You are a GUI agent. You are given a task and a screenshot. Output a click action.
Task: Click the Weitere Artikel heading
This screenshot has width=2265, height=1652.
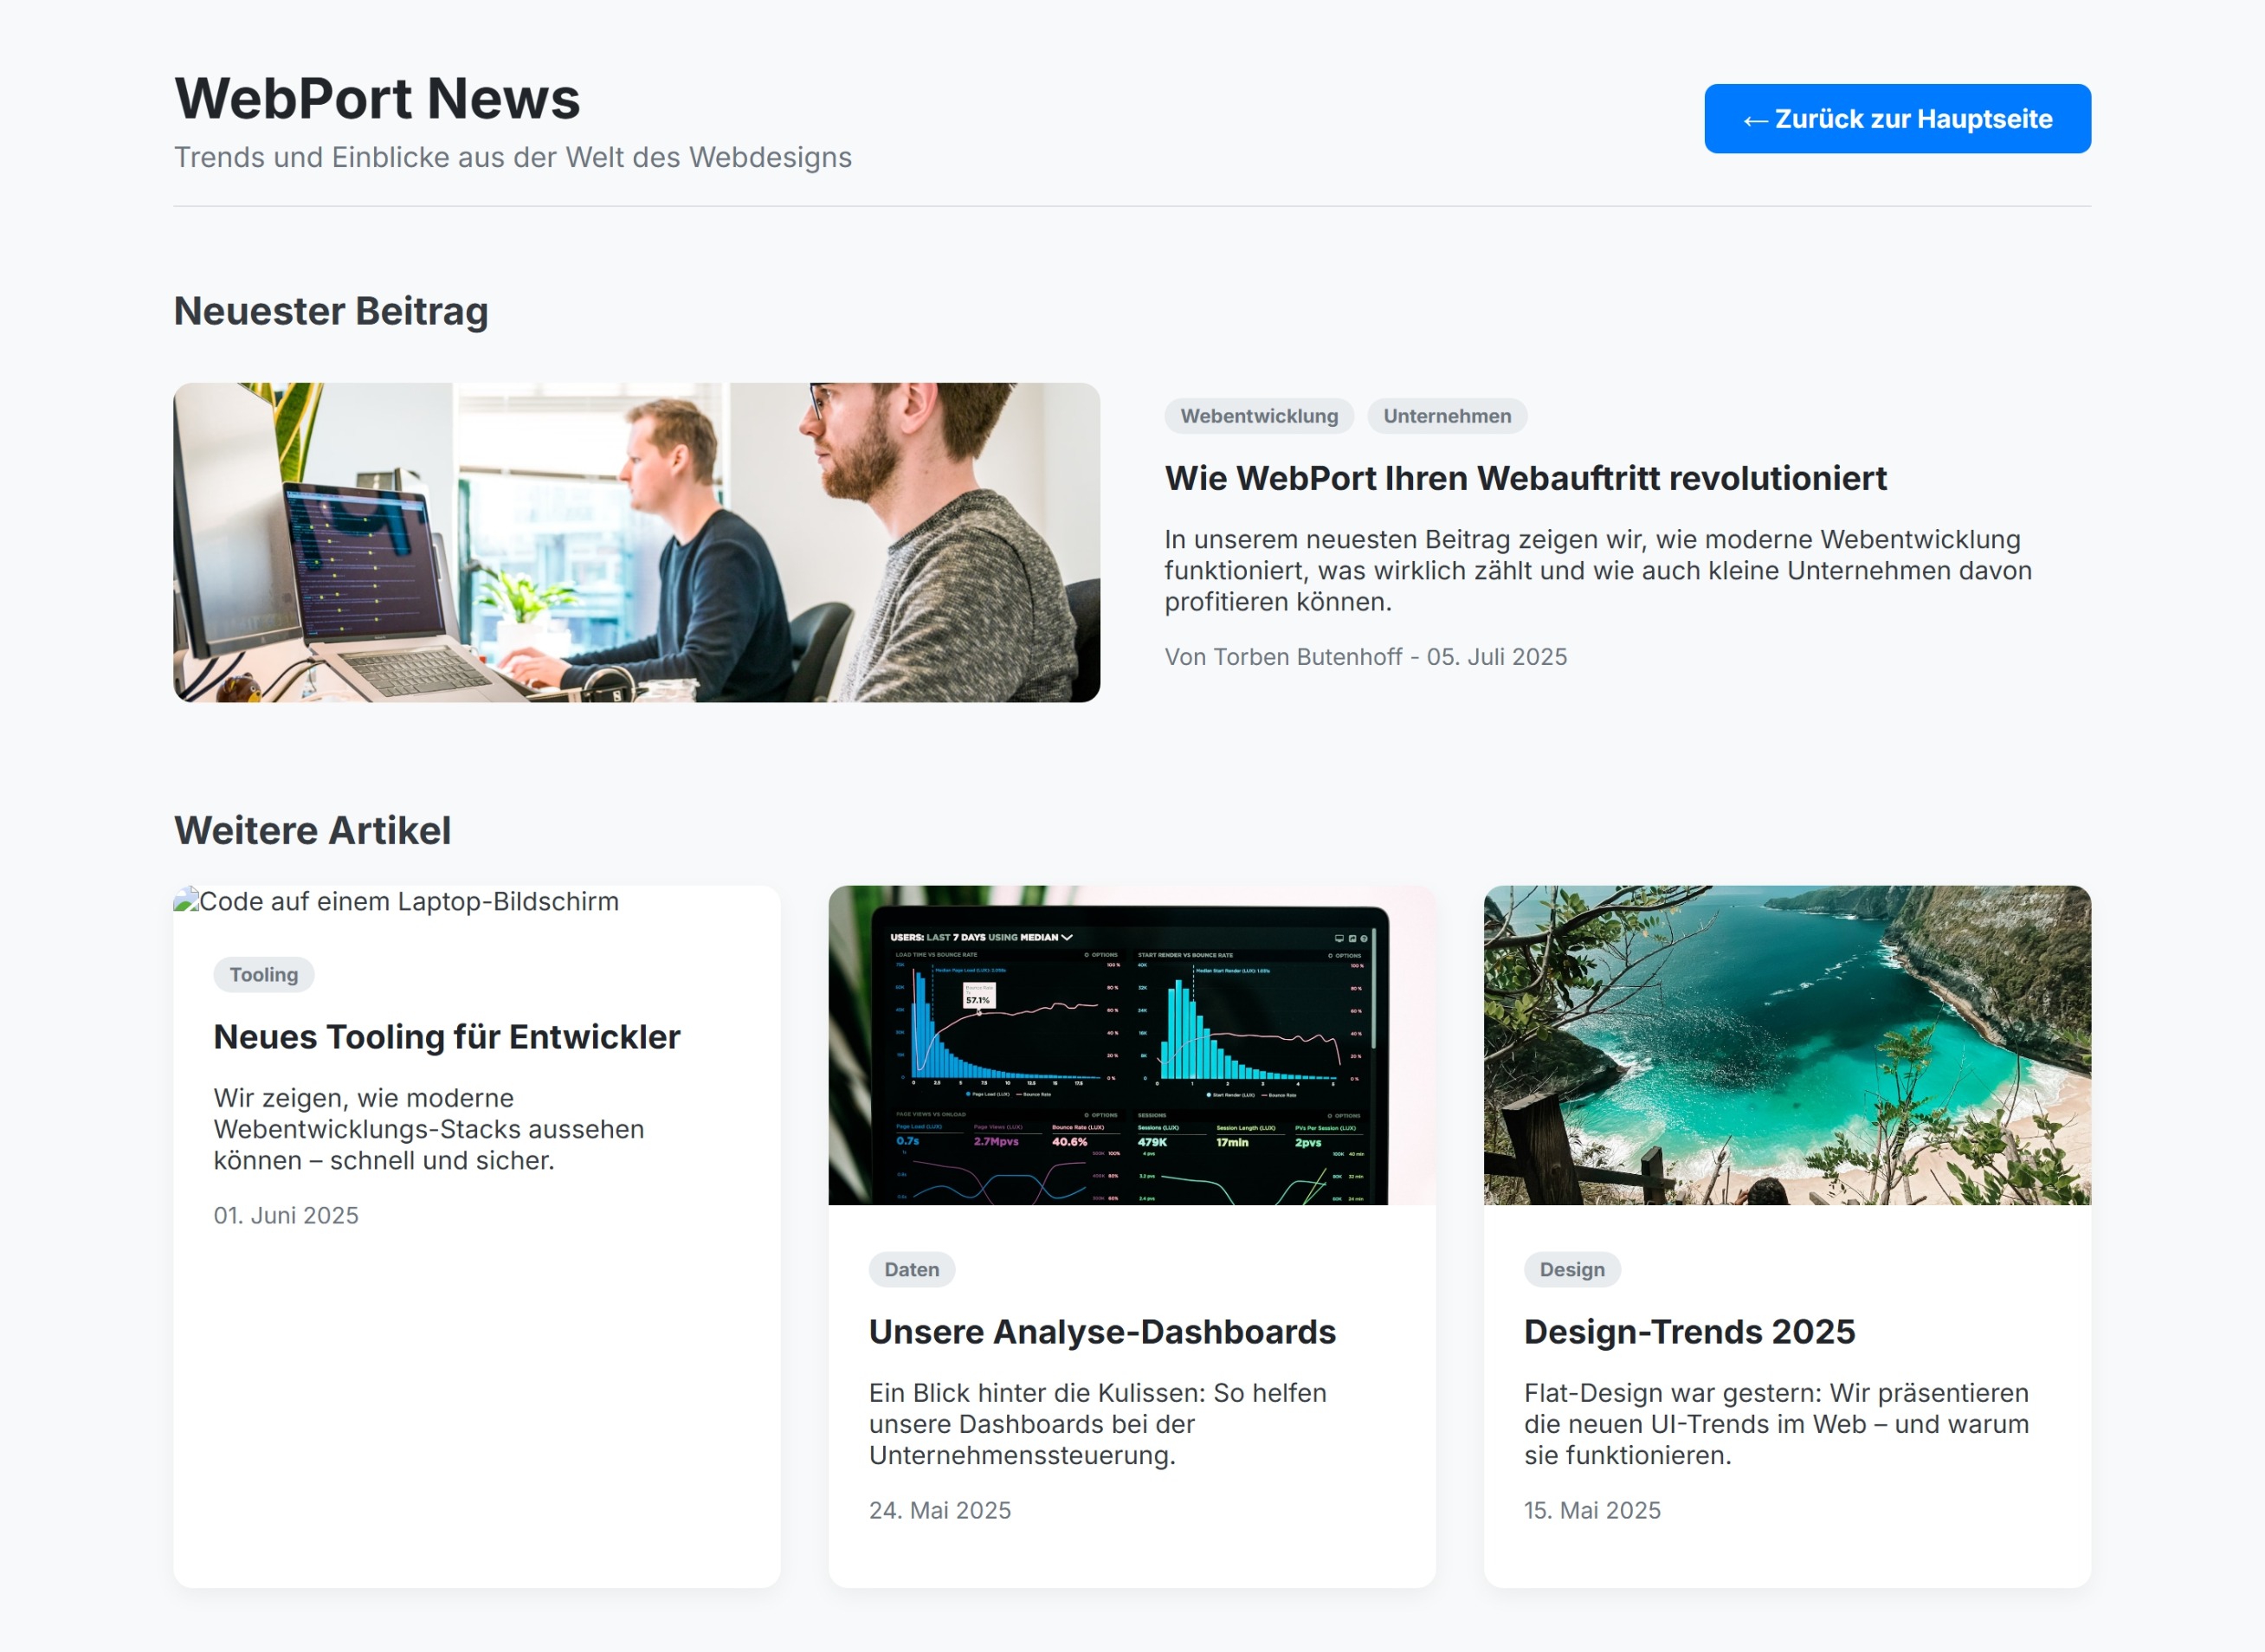[x=312, y=830]
